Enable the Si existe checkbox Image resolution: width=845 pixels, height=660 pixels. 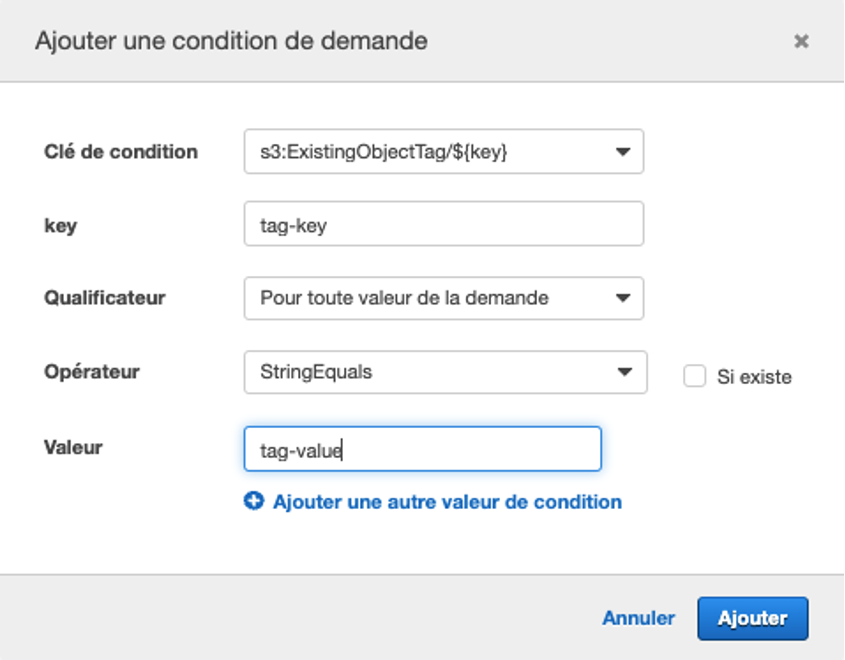click(694, 376)
